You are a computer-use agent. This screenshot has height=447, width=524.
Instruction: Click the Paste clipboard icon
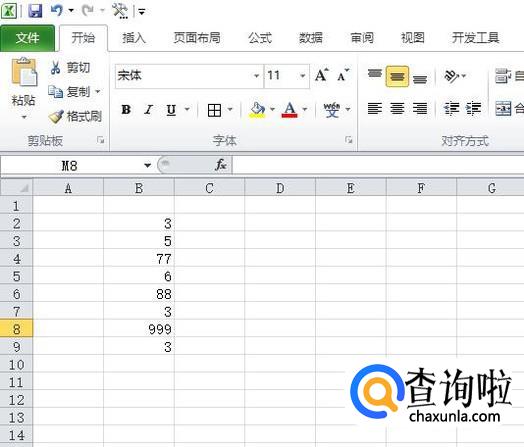click(24, 71)
